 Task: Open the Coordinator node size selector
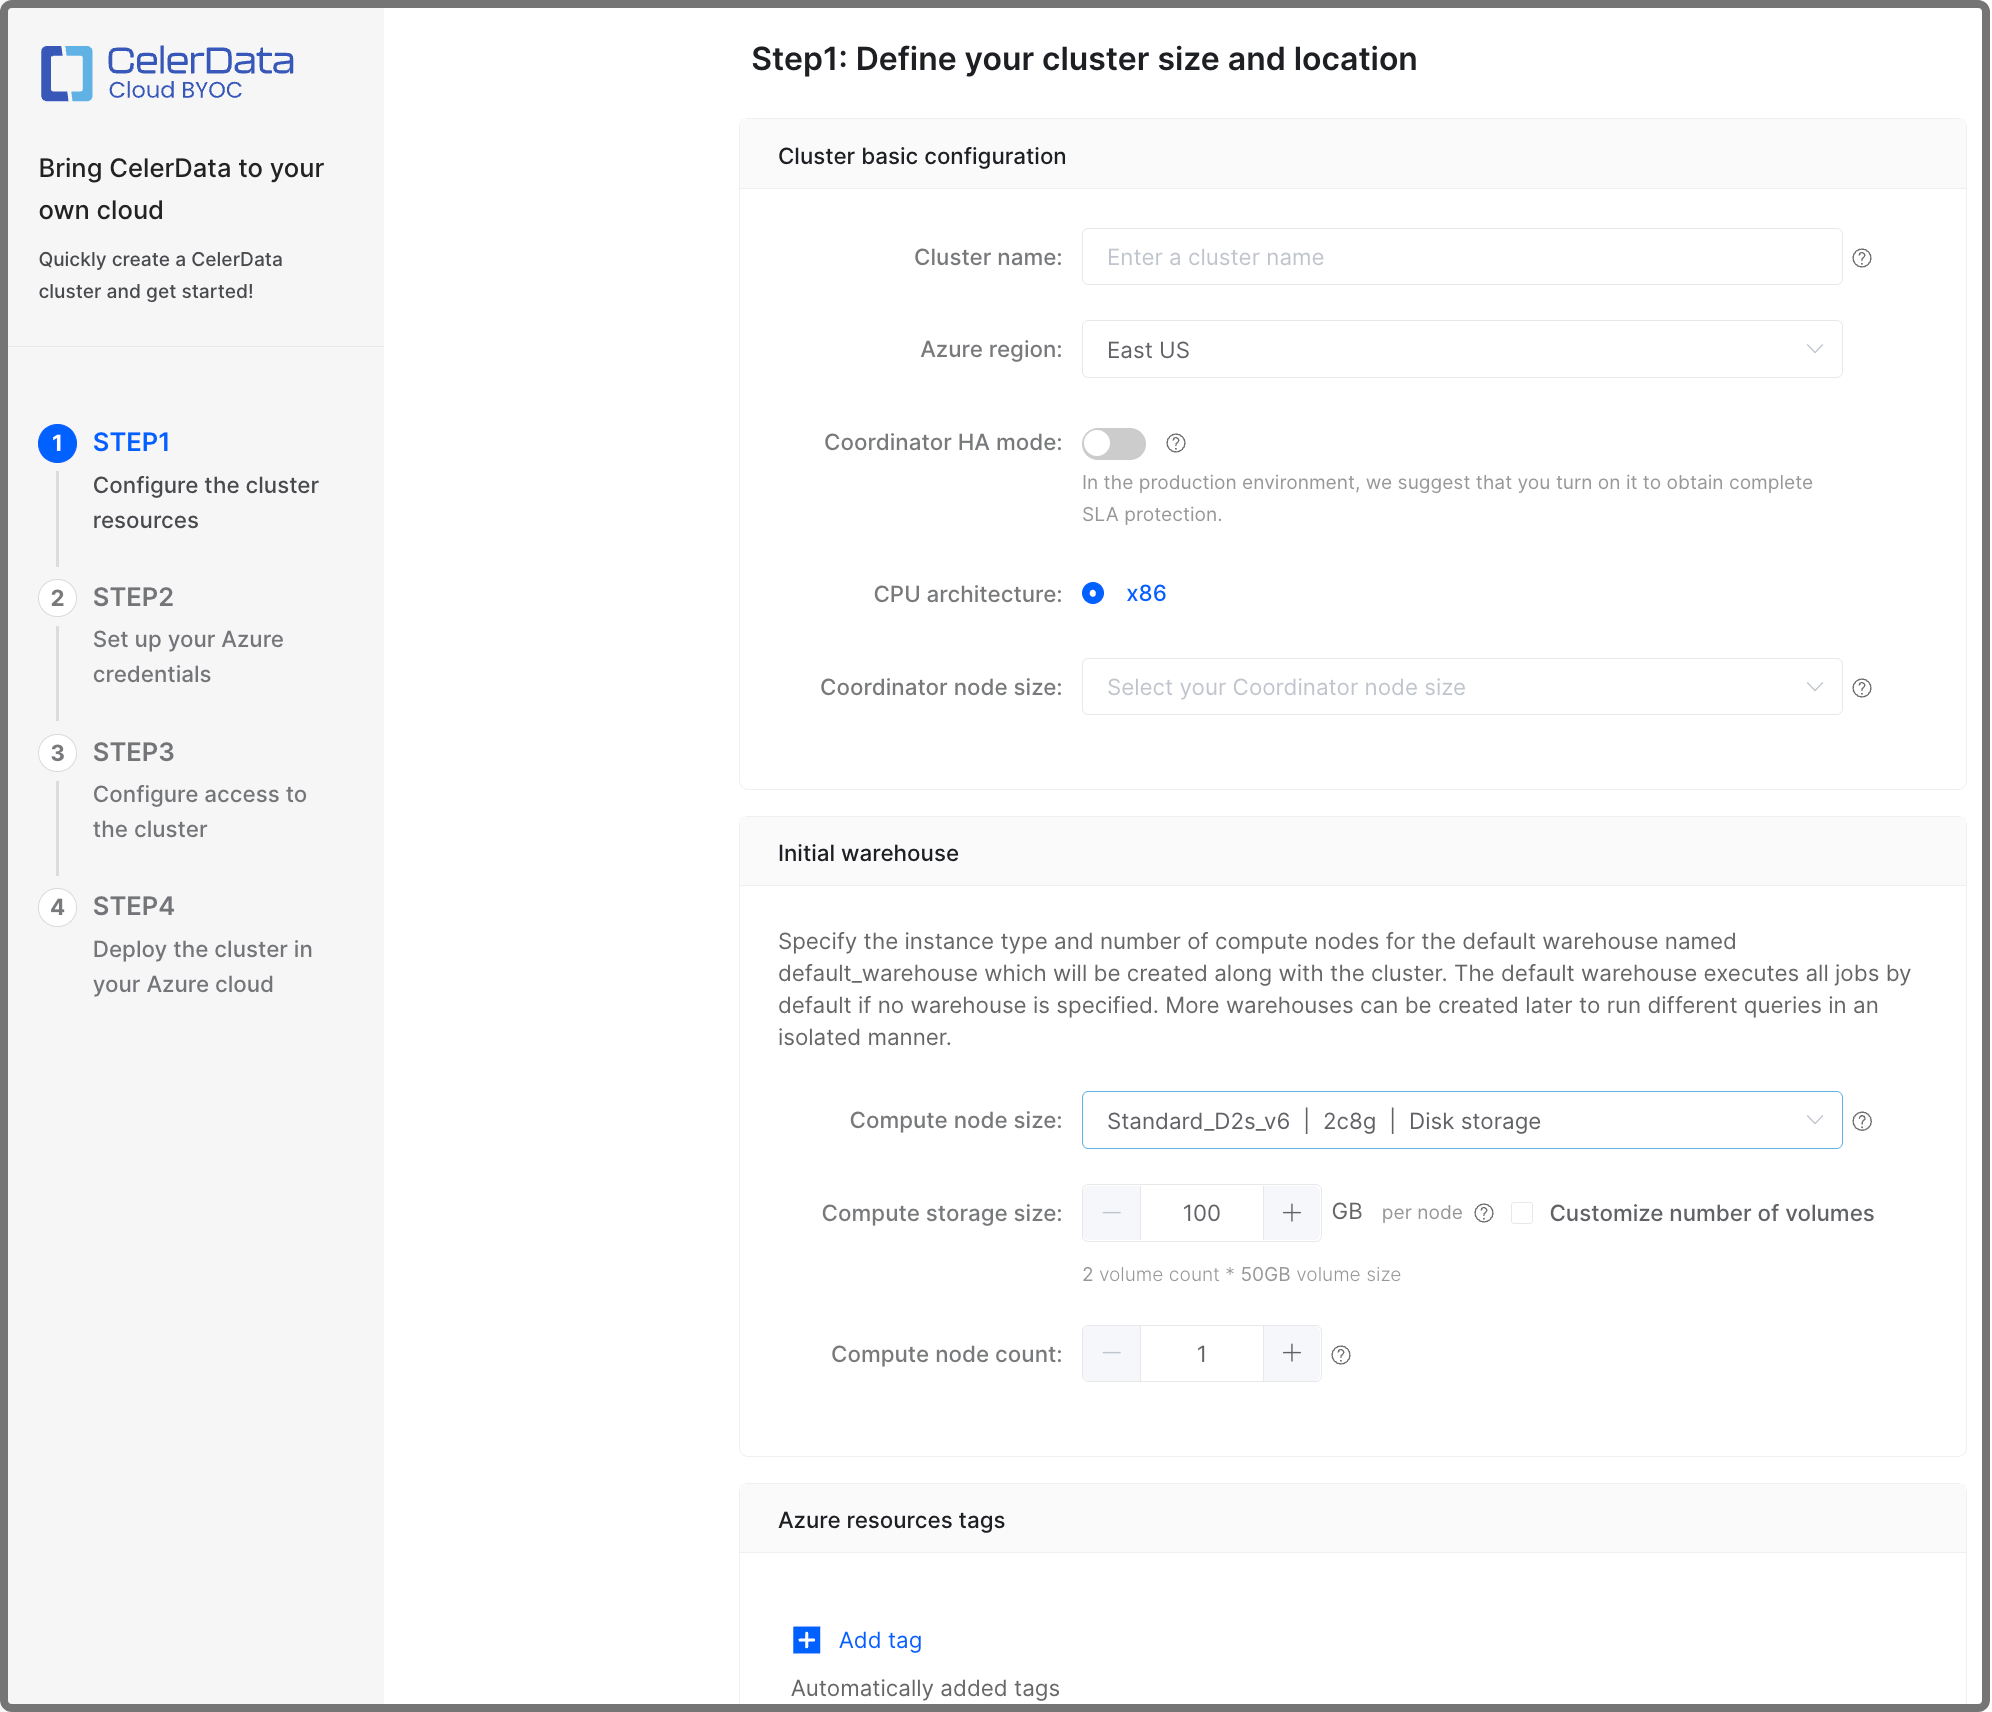(x=1460, y=687)
